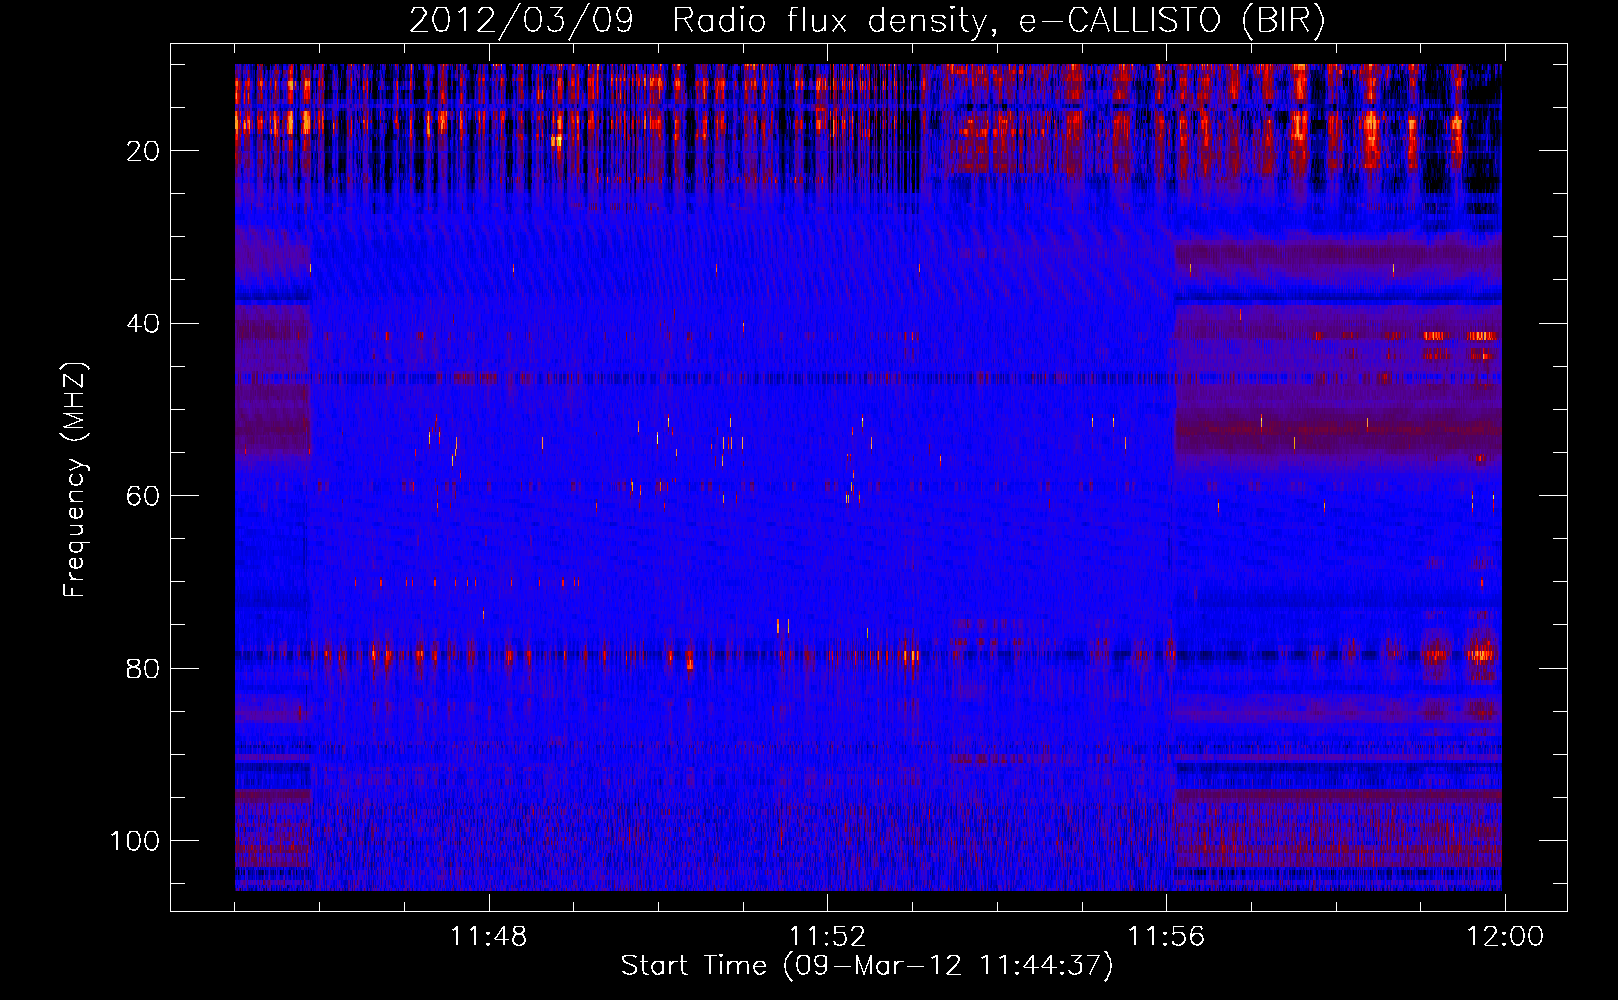Image resolution: width=1618 pixels, height=1000 pixels.
Task: Click the 60 frequency tick label
Action: tap(143, 496)
